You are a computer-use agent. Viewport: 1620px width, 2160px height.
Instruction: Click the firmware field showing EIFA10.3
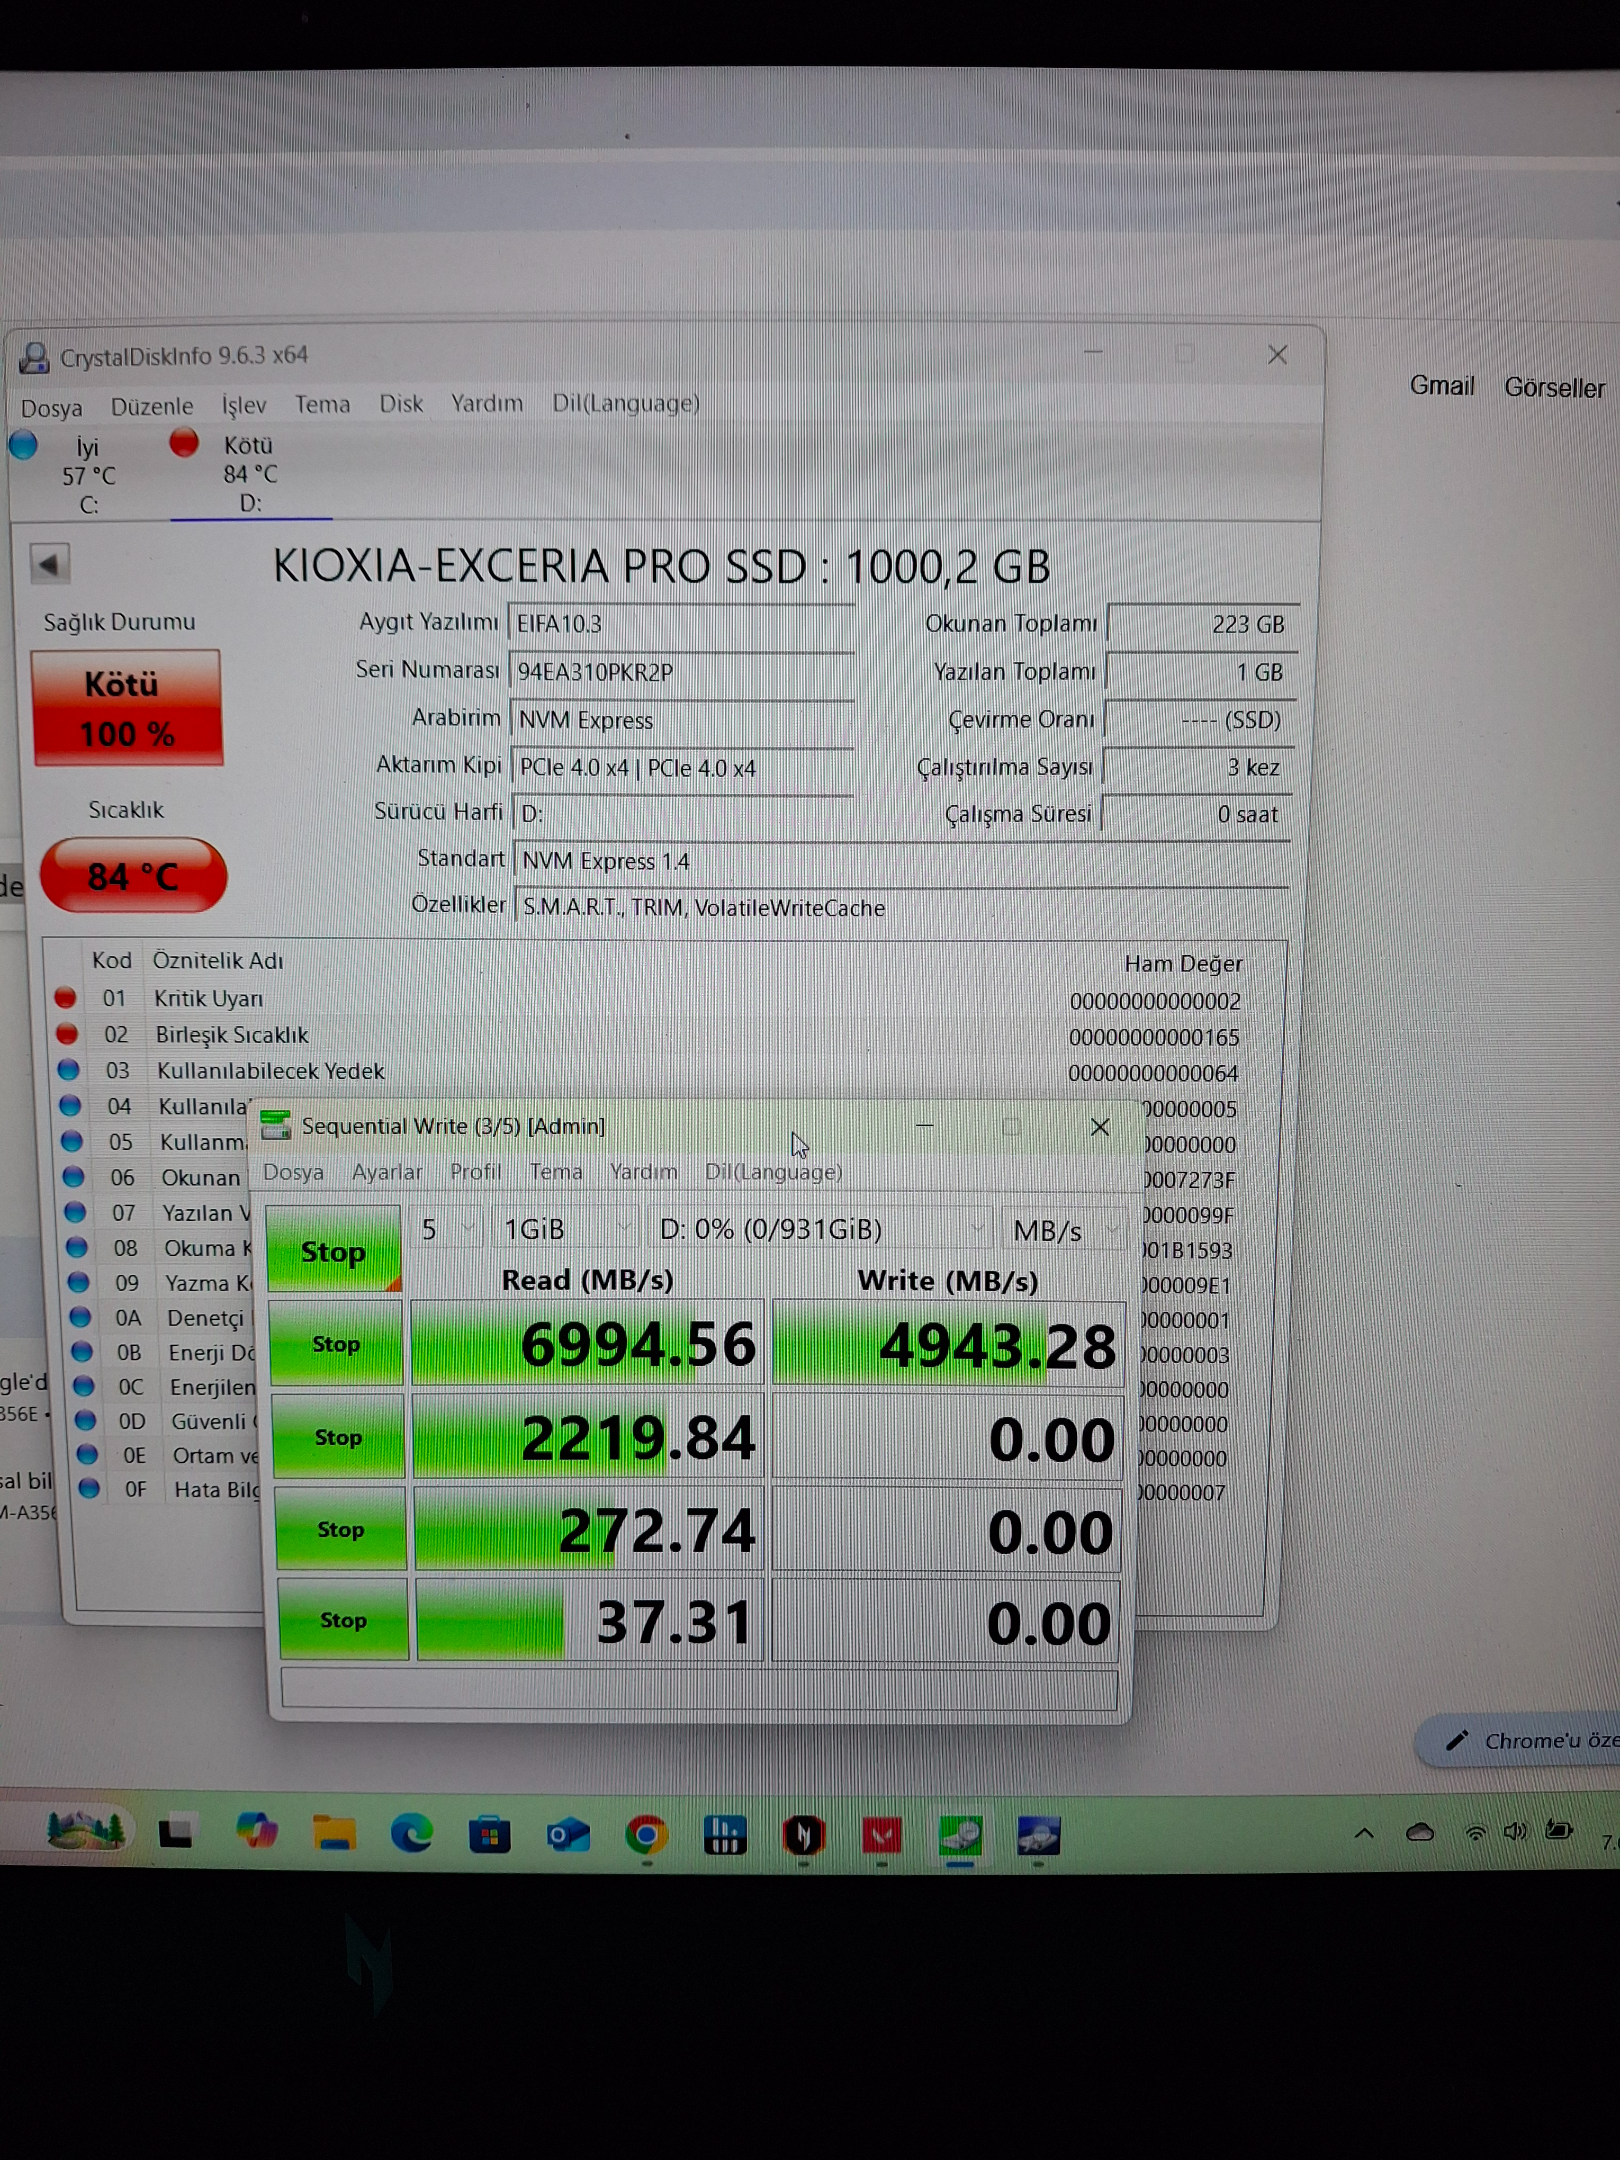click(681, 623)
